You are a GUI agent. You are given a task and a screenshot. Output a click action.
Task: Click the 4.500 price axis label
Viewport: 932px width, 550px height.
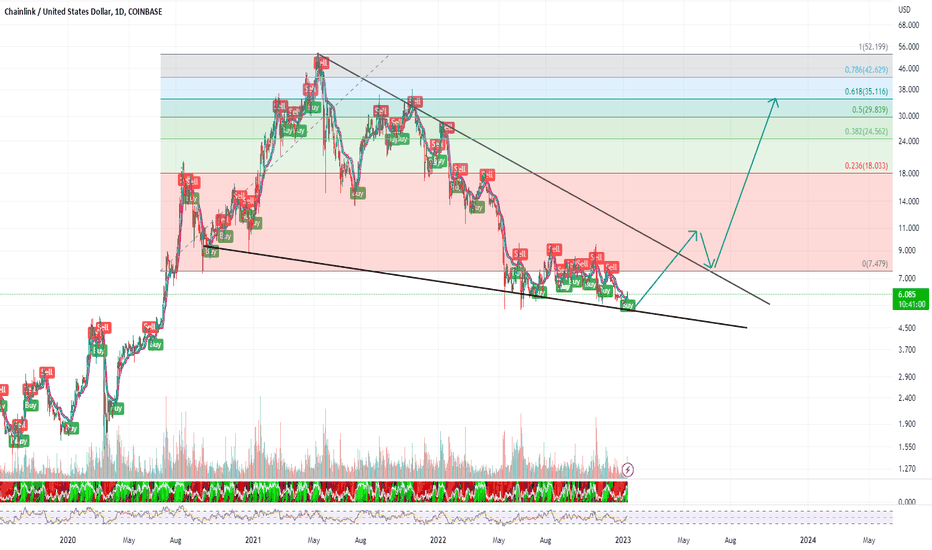coord(907,328)
